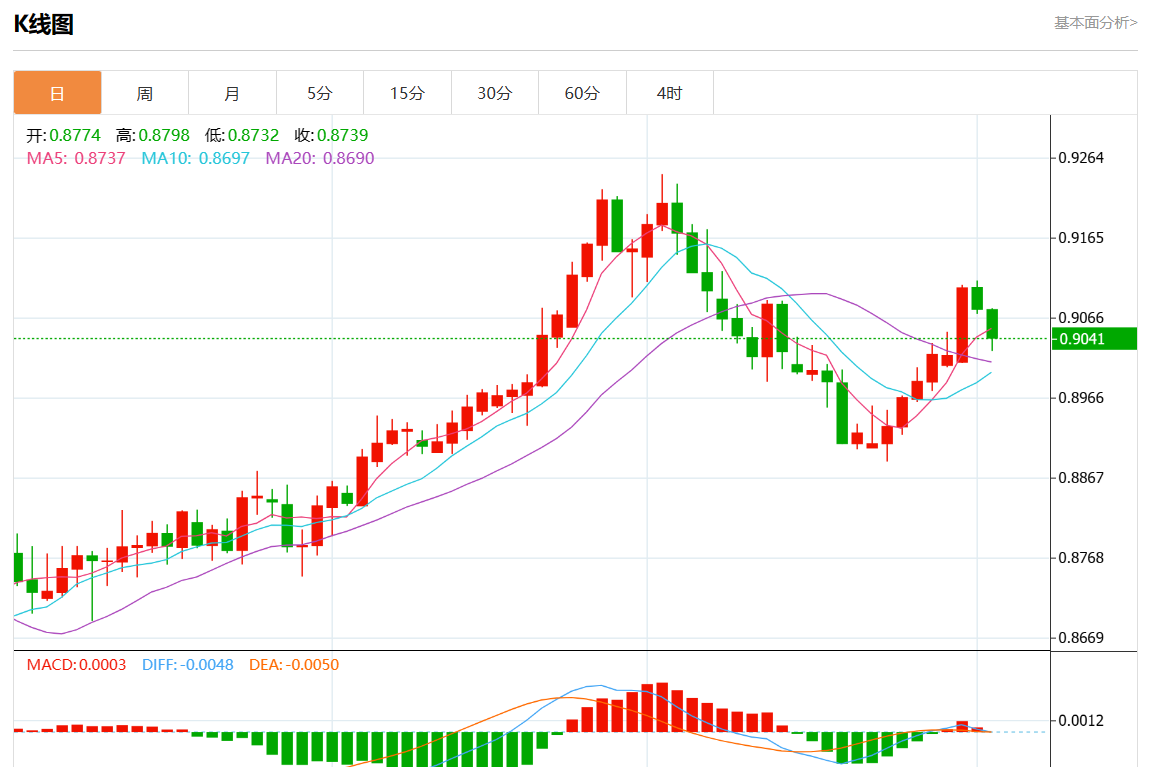Open the 基本面分析> link

[x=1095, y=23]
